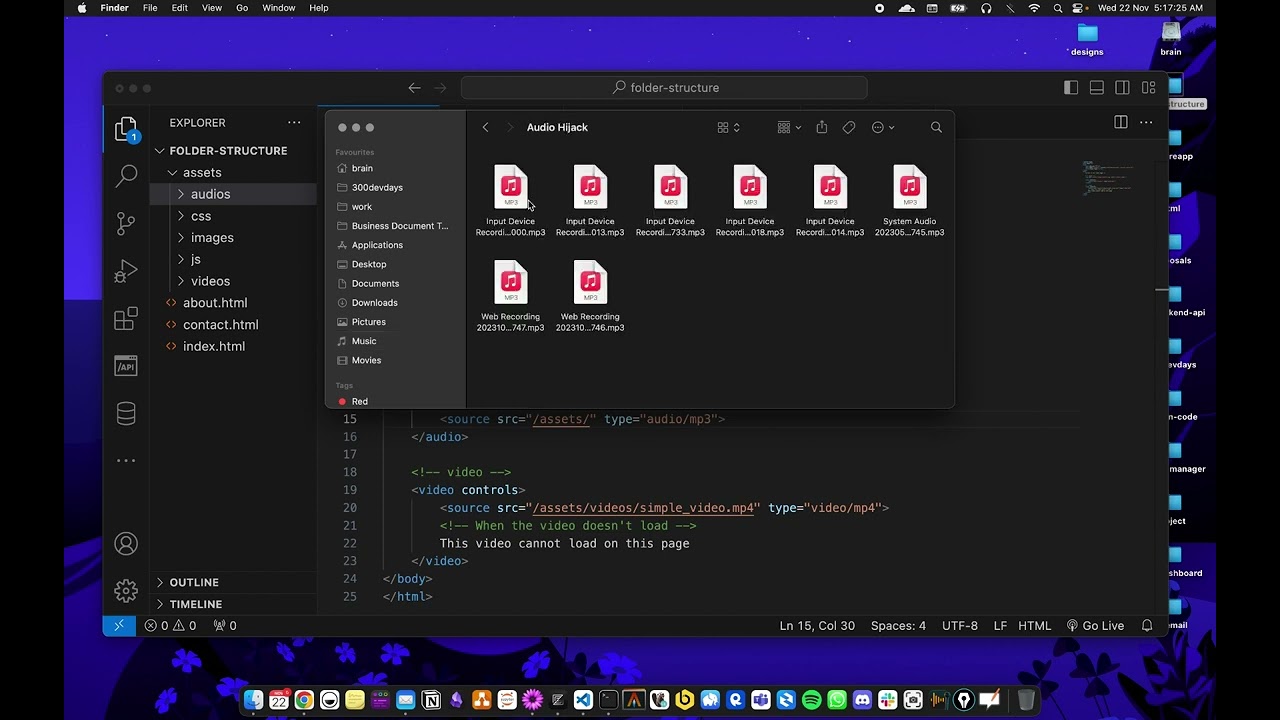
Task: Split the VS Code editor to the right
Action: [x=1121, y=122]
